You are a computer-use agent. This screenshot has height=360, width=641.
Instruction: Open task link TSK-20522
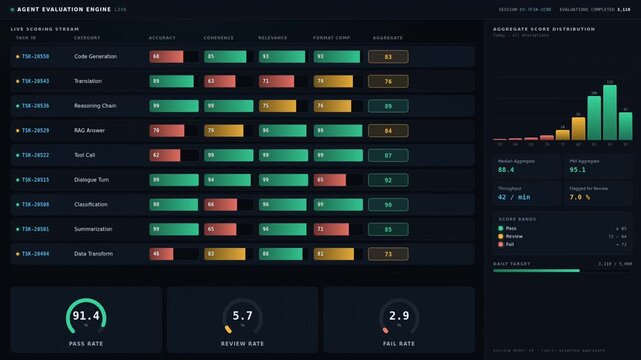pos(36,155)
